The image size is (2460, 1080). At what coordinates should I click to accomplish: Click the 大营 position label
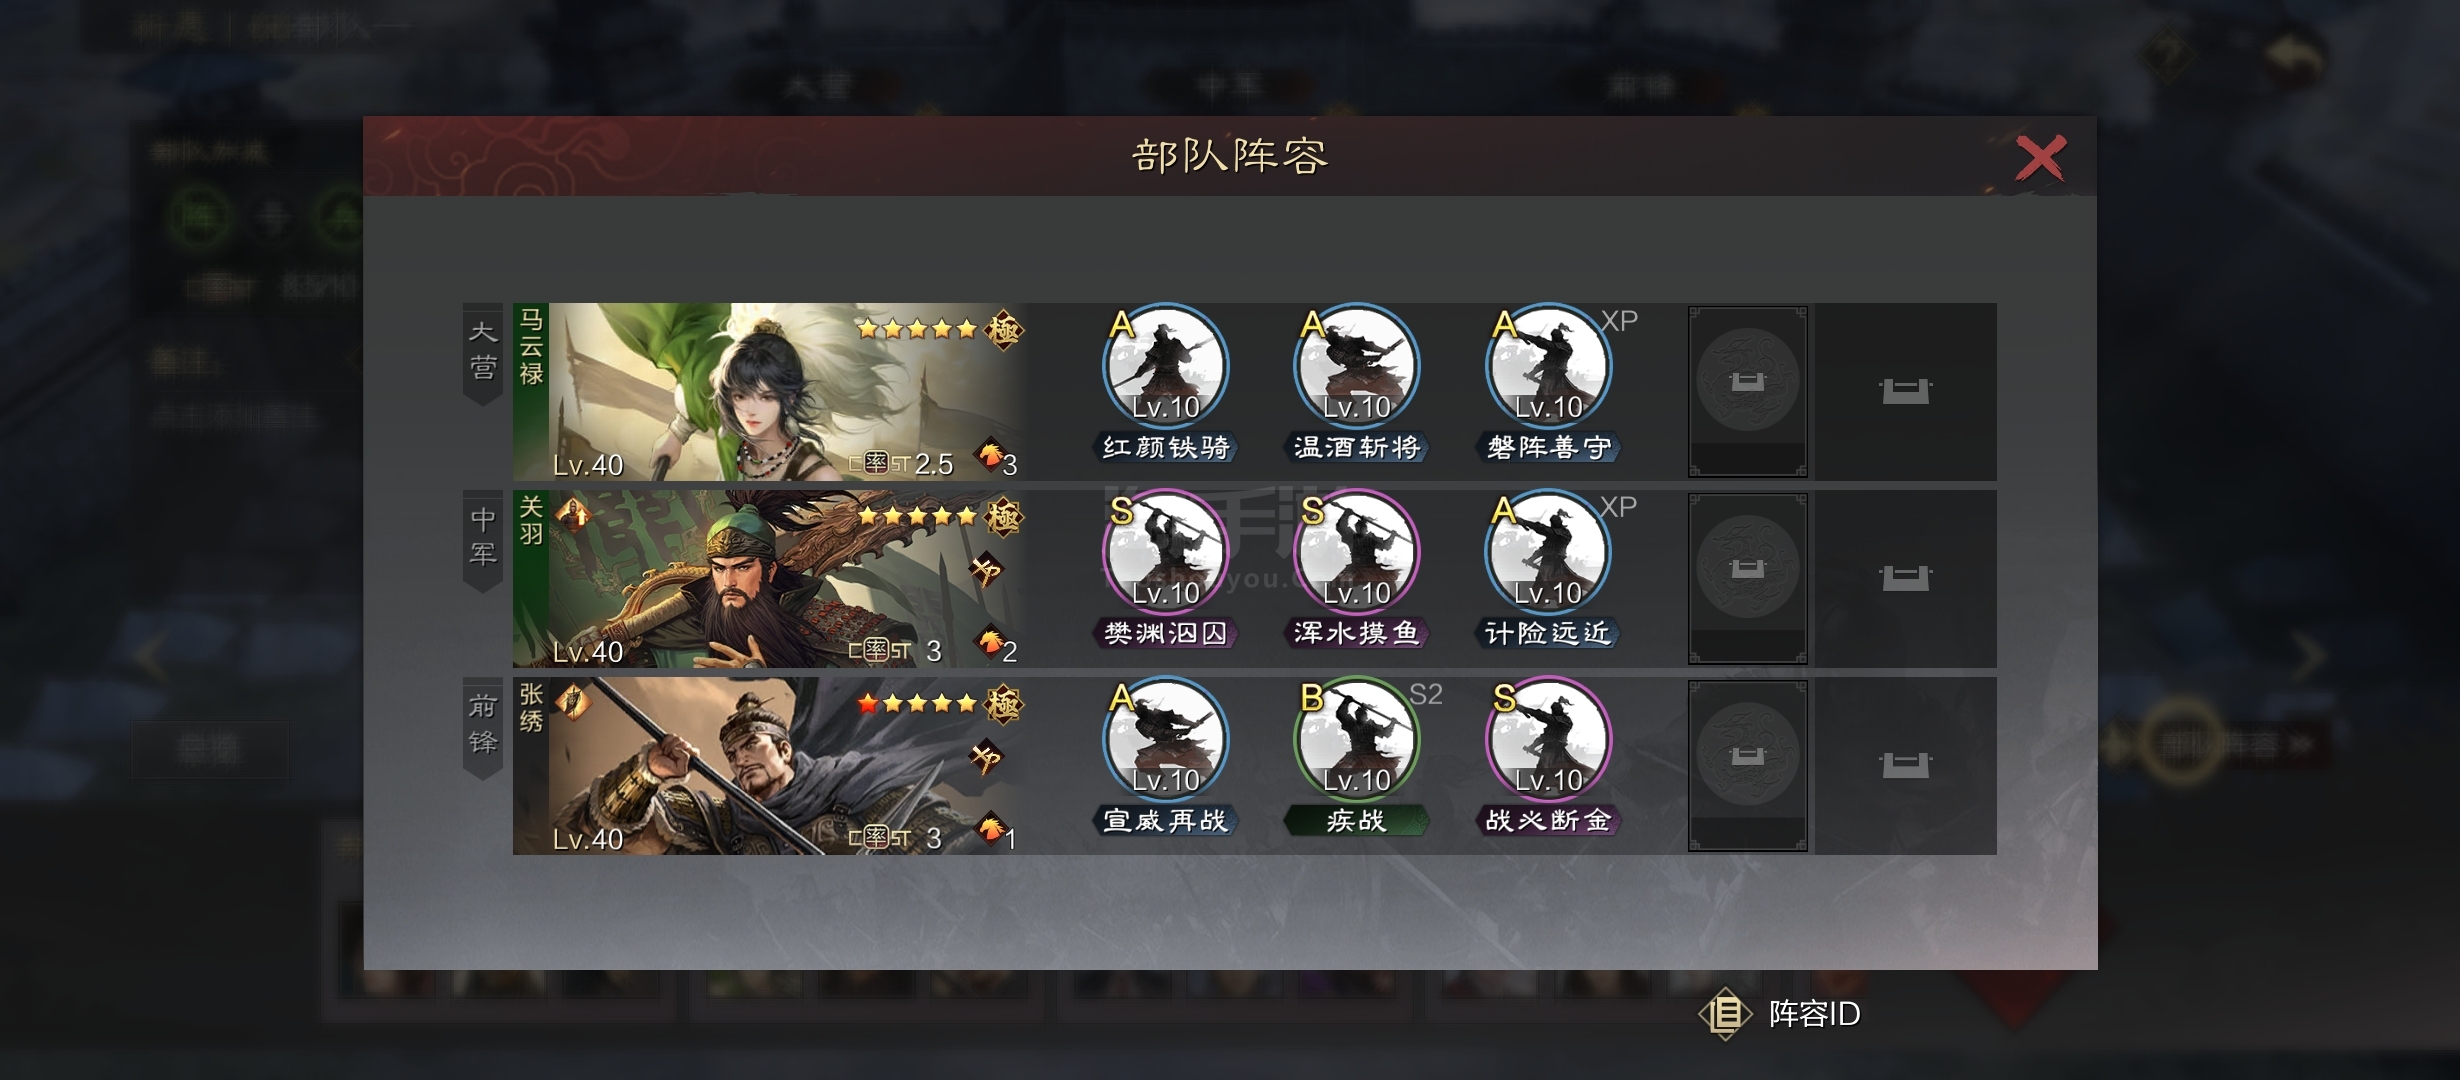483,352
